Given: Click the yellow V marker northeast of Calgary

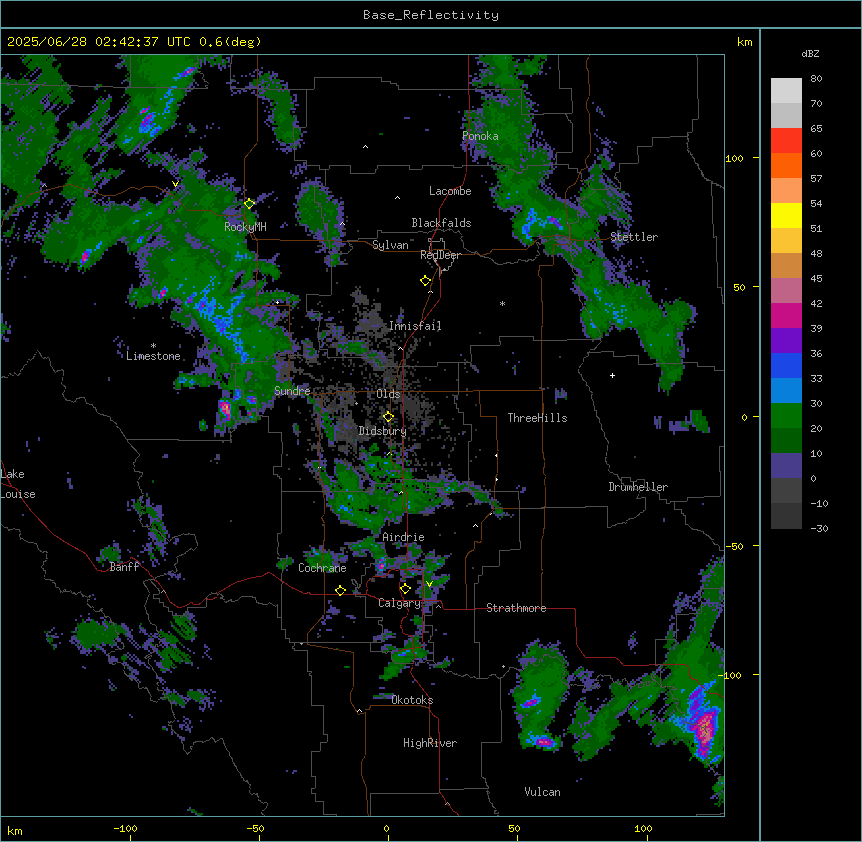Looking at the screenshot, I should point(429,584).
